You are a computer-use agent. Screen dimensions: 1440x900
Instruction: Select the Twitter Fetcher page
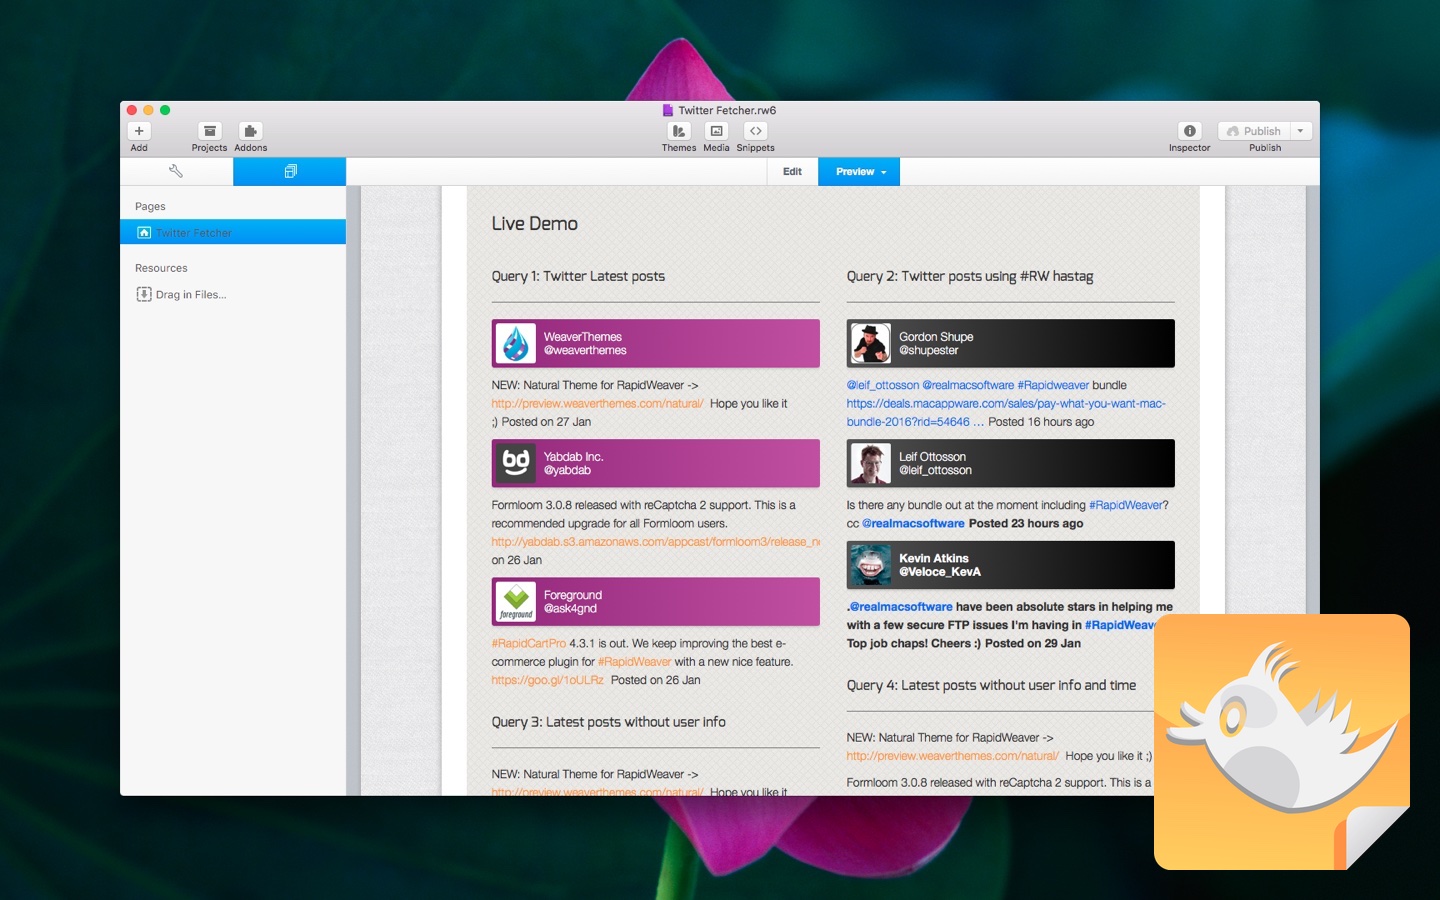[x=233, y=232]
